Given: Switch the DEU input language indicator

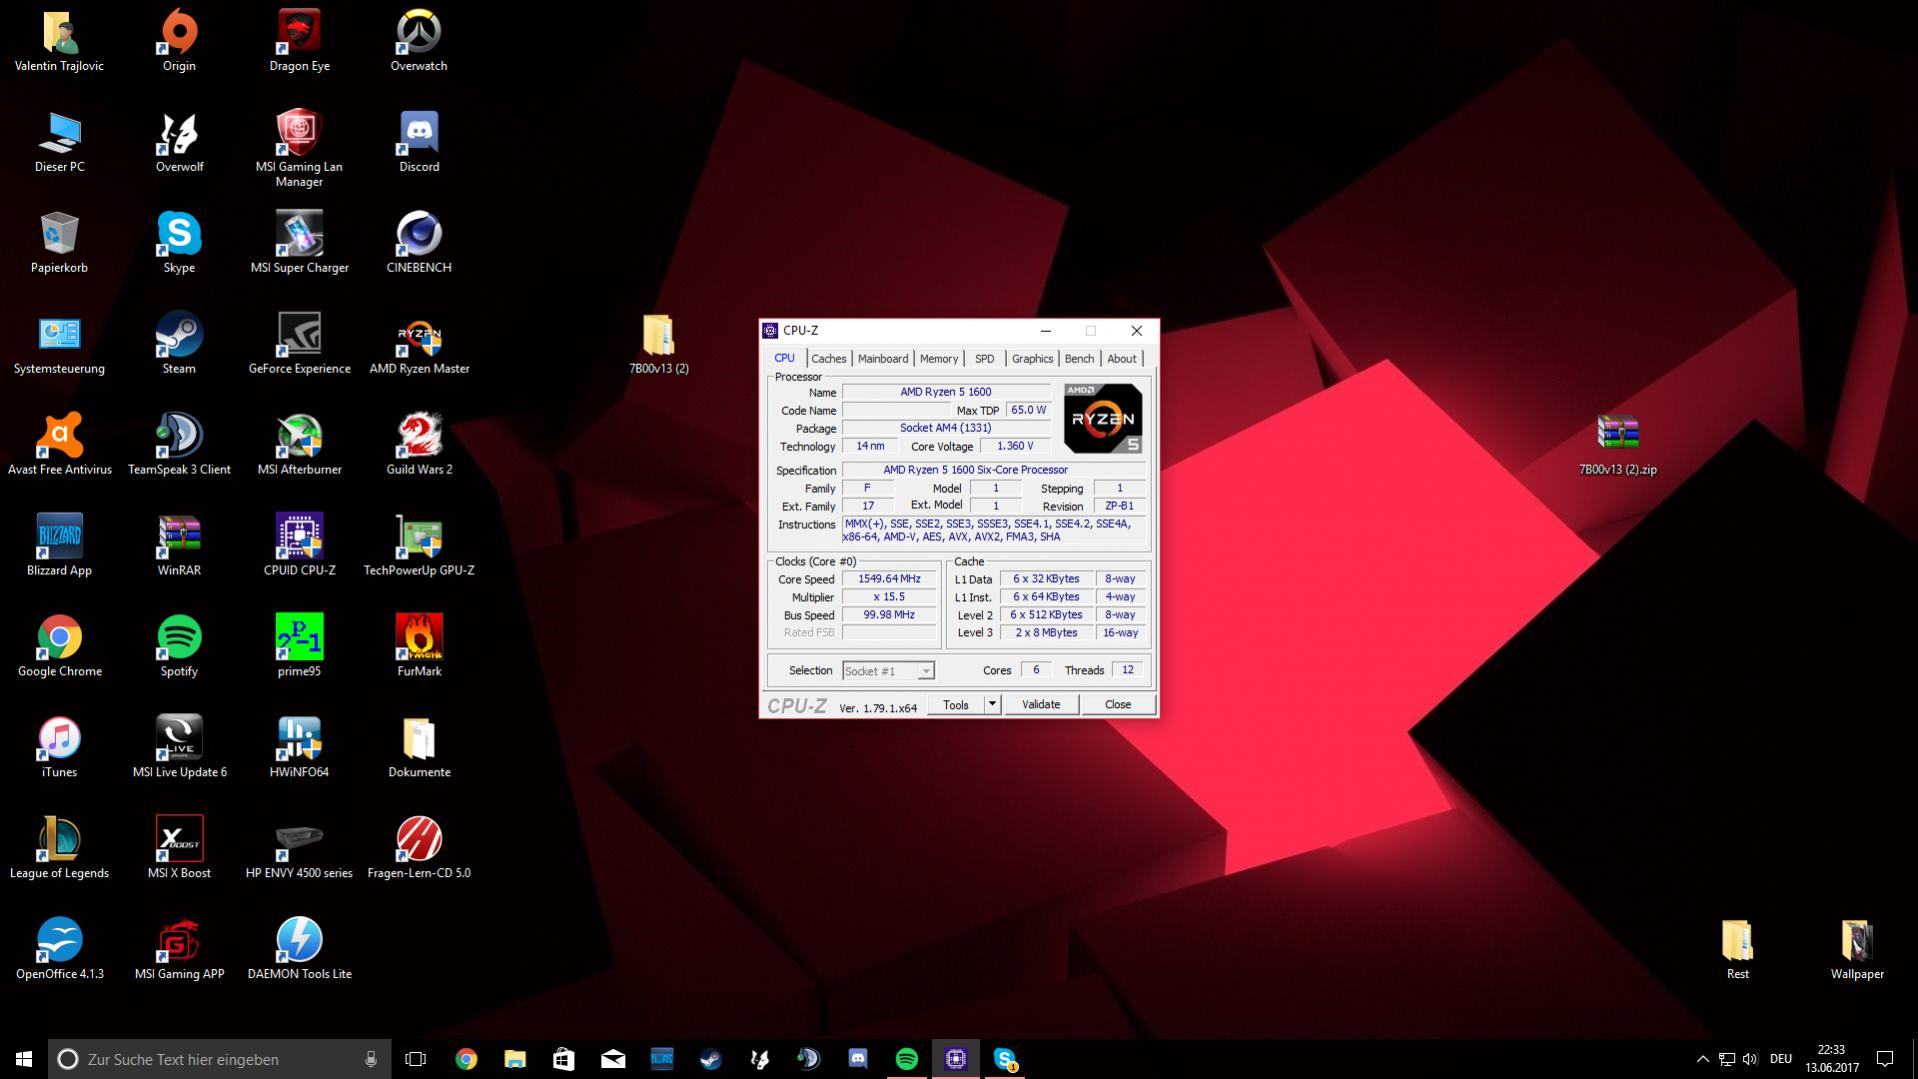Looking at the screenshot, I should pos(1781,1059).
